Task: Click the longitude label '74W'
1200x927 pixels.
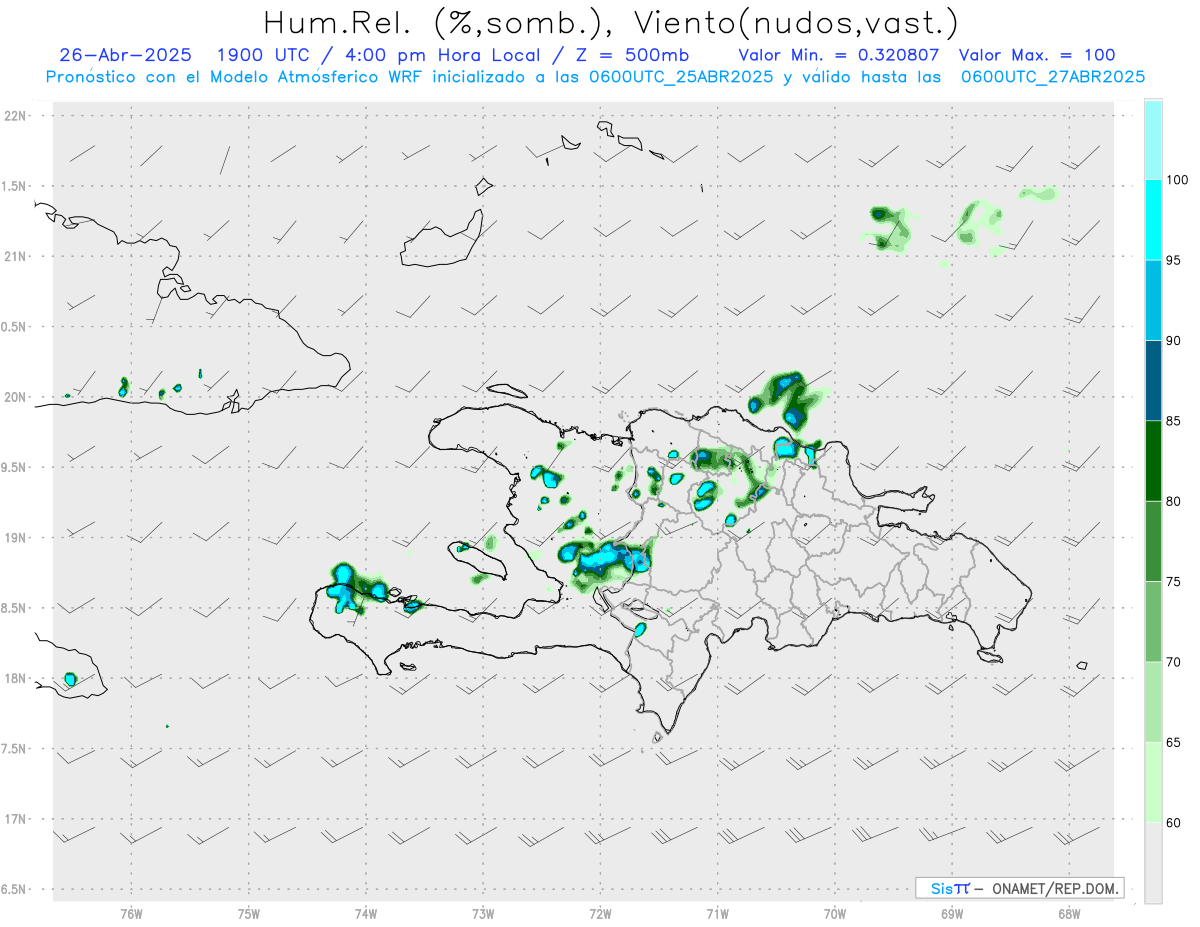Action: tap(366, 913)
